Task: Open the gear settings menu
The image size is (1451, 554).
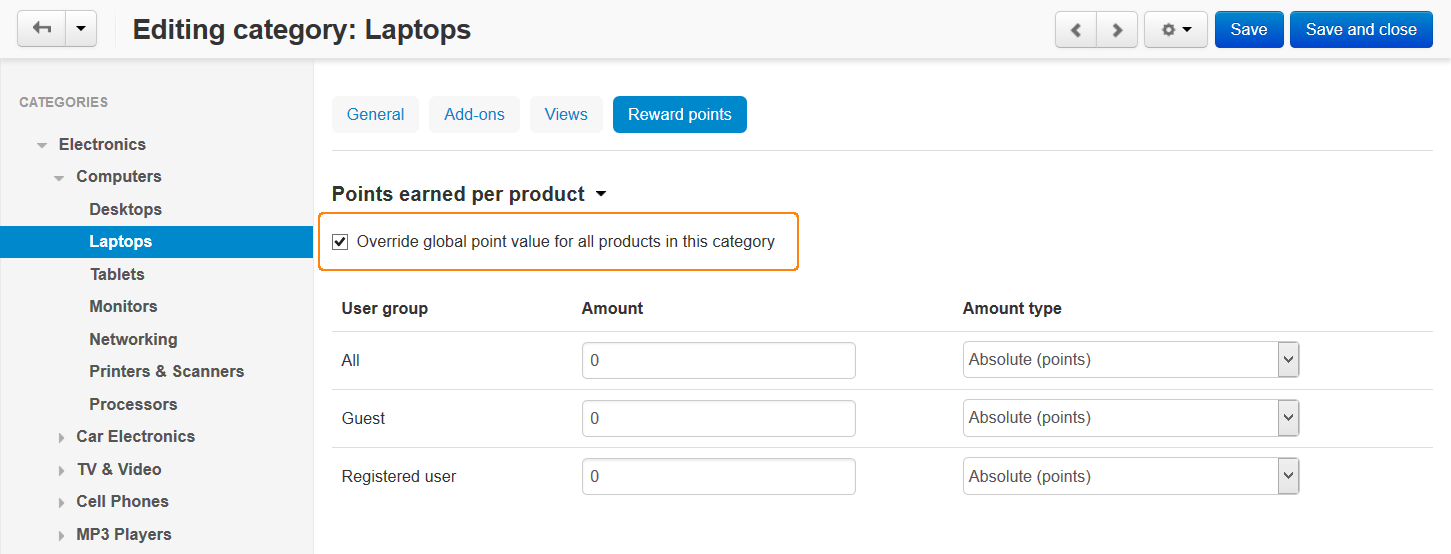Action: pos(1176,30)
